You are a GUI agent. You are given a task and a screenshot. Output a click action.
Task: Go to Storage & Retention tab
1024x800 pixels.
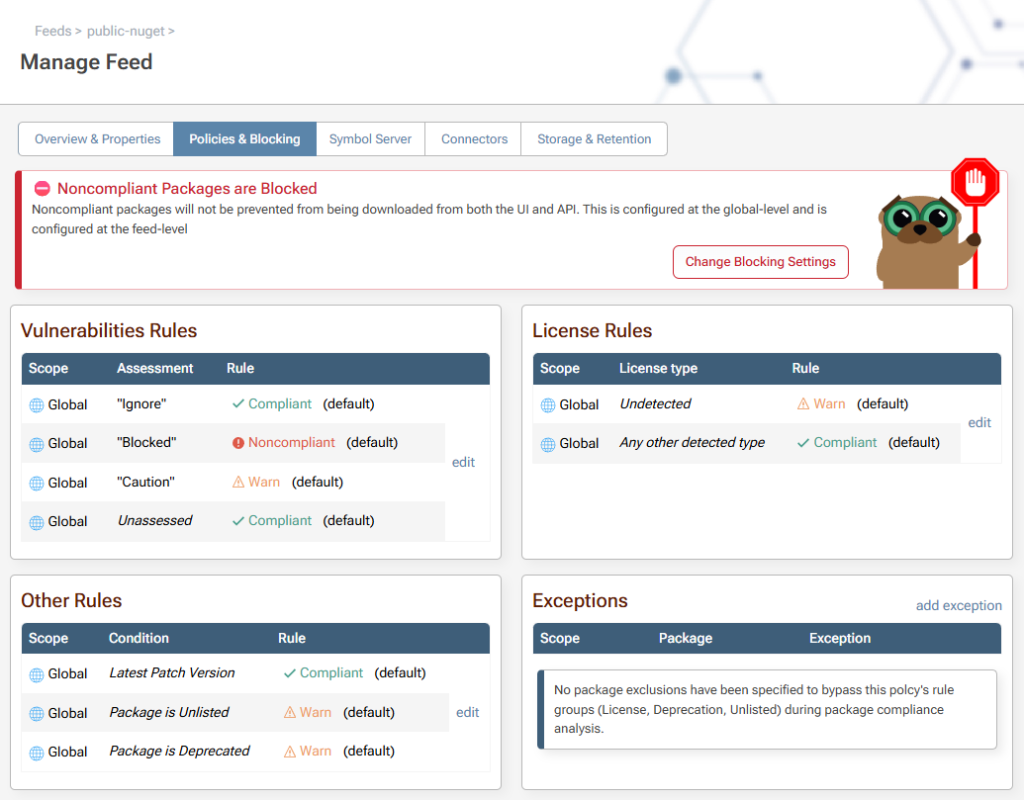tap(594, 139)
